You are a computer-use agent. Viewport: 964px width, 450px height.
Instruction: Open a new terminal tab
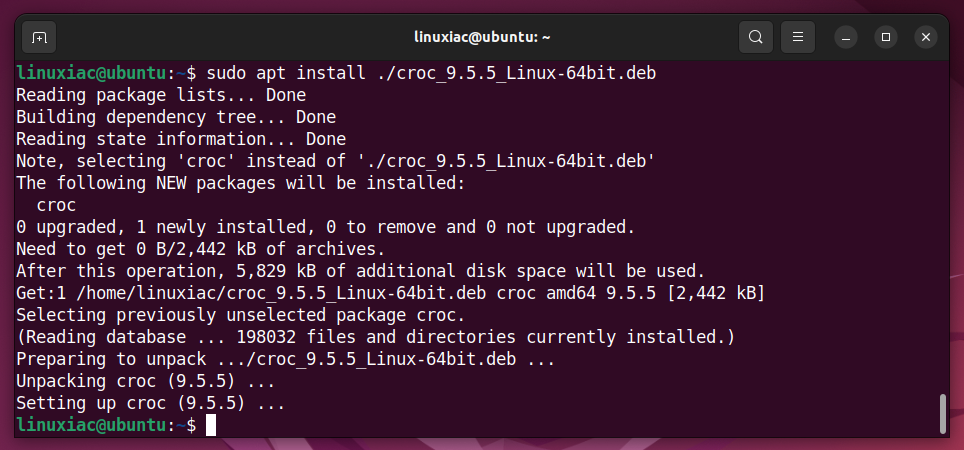[39, 38]
